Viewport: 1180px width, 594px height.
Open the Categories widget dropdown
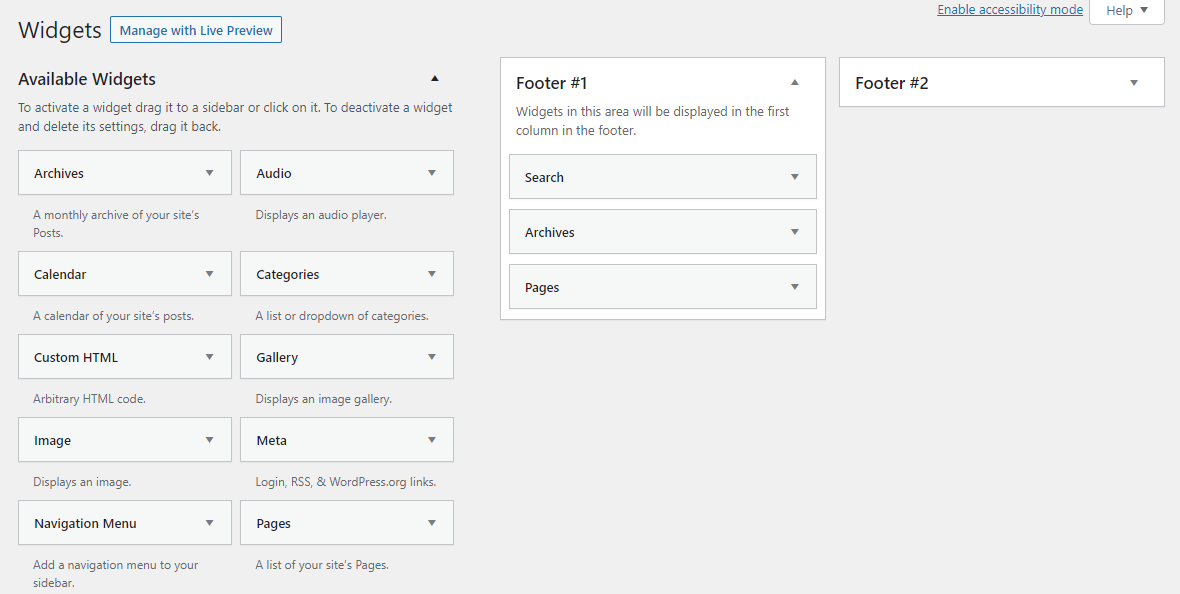click(432, 273)
